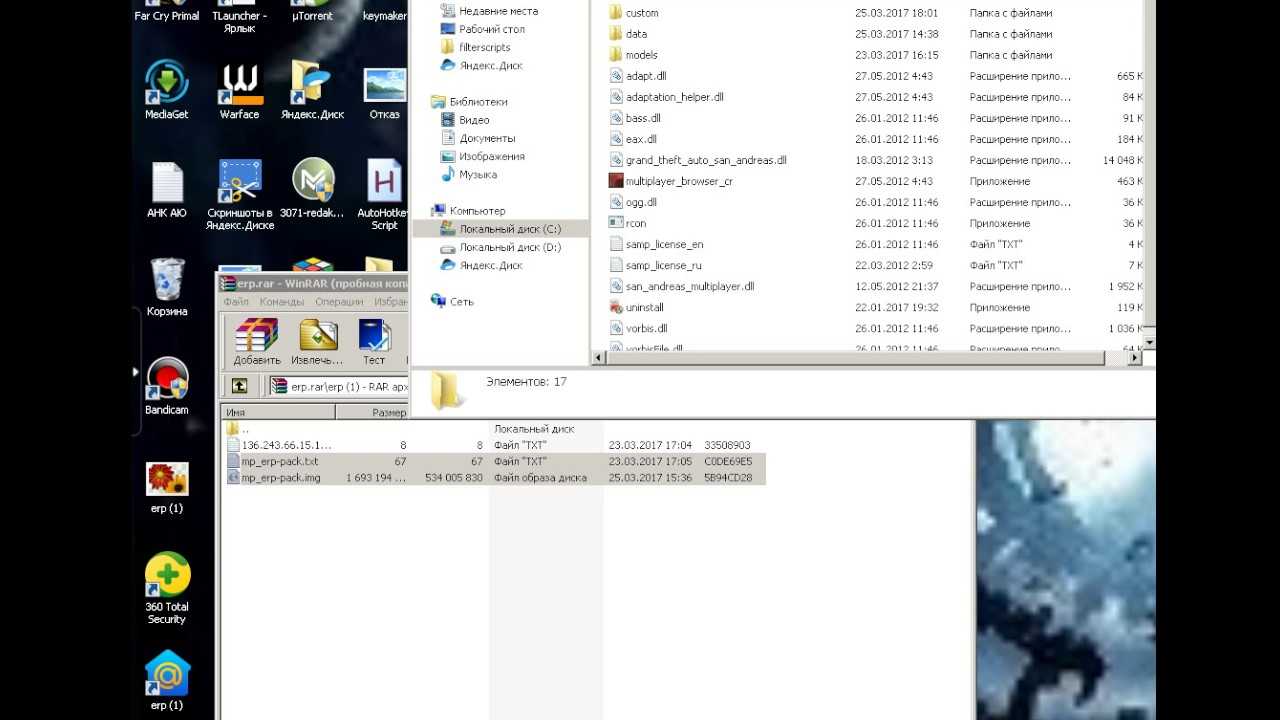Open Локальный диск (D:) in sidebar
This screenshot has height=720, width=1280.
pos(501,247)
